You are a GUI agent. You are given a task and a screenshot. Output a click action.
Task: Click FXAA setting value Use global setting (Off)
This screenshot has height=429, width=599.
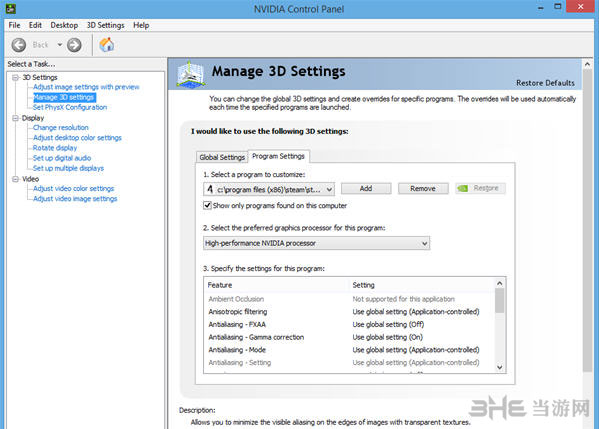click(x=388, y=324)
